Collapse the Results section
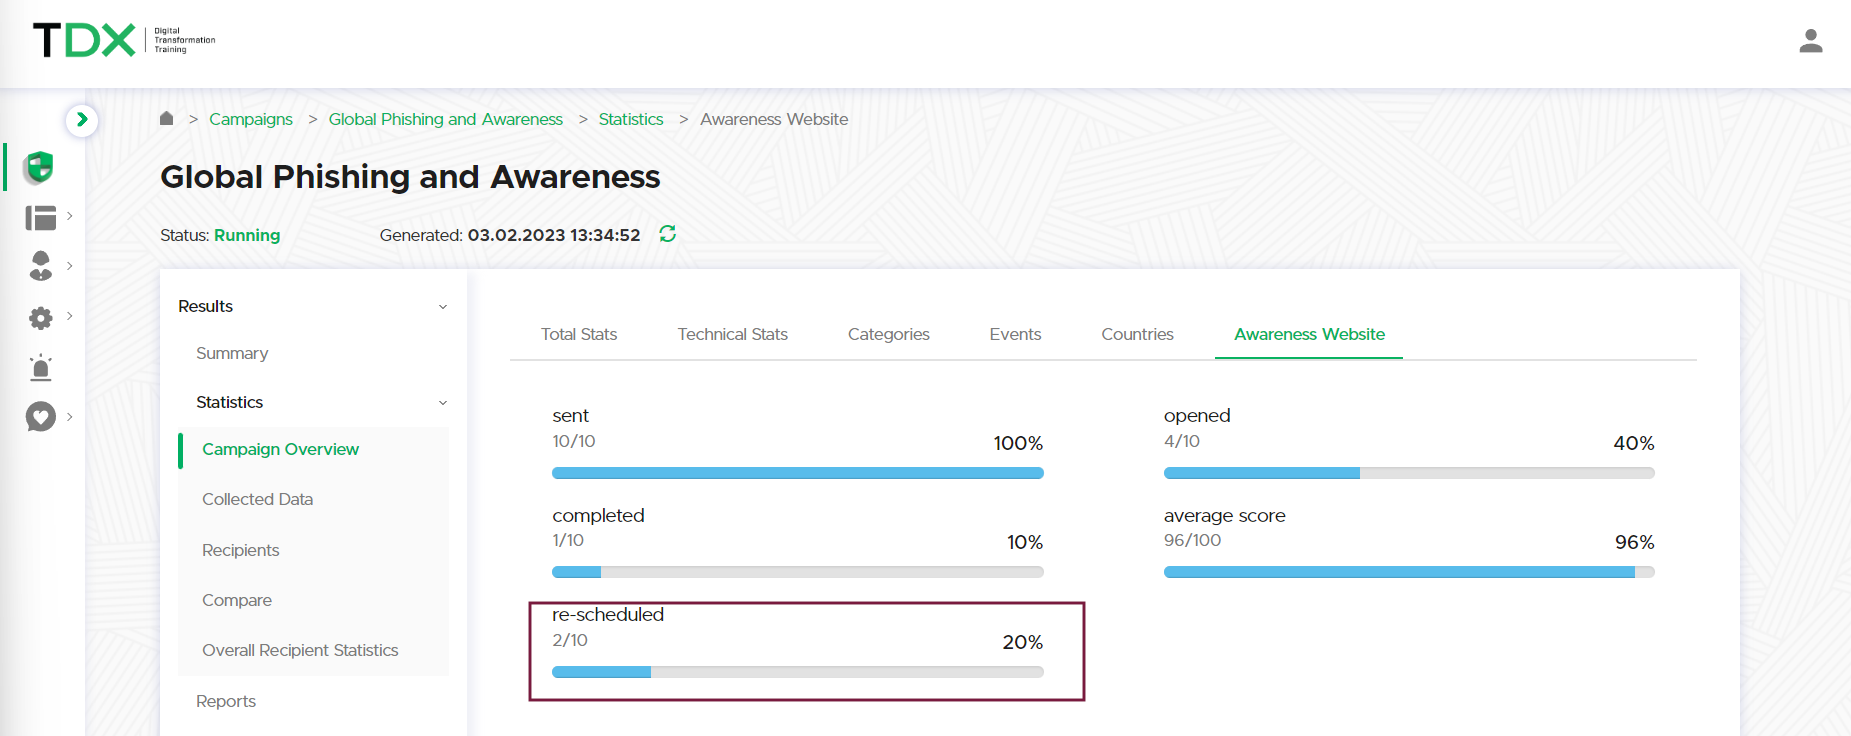1851x736 pixels. point(442,307)
